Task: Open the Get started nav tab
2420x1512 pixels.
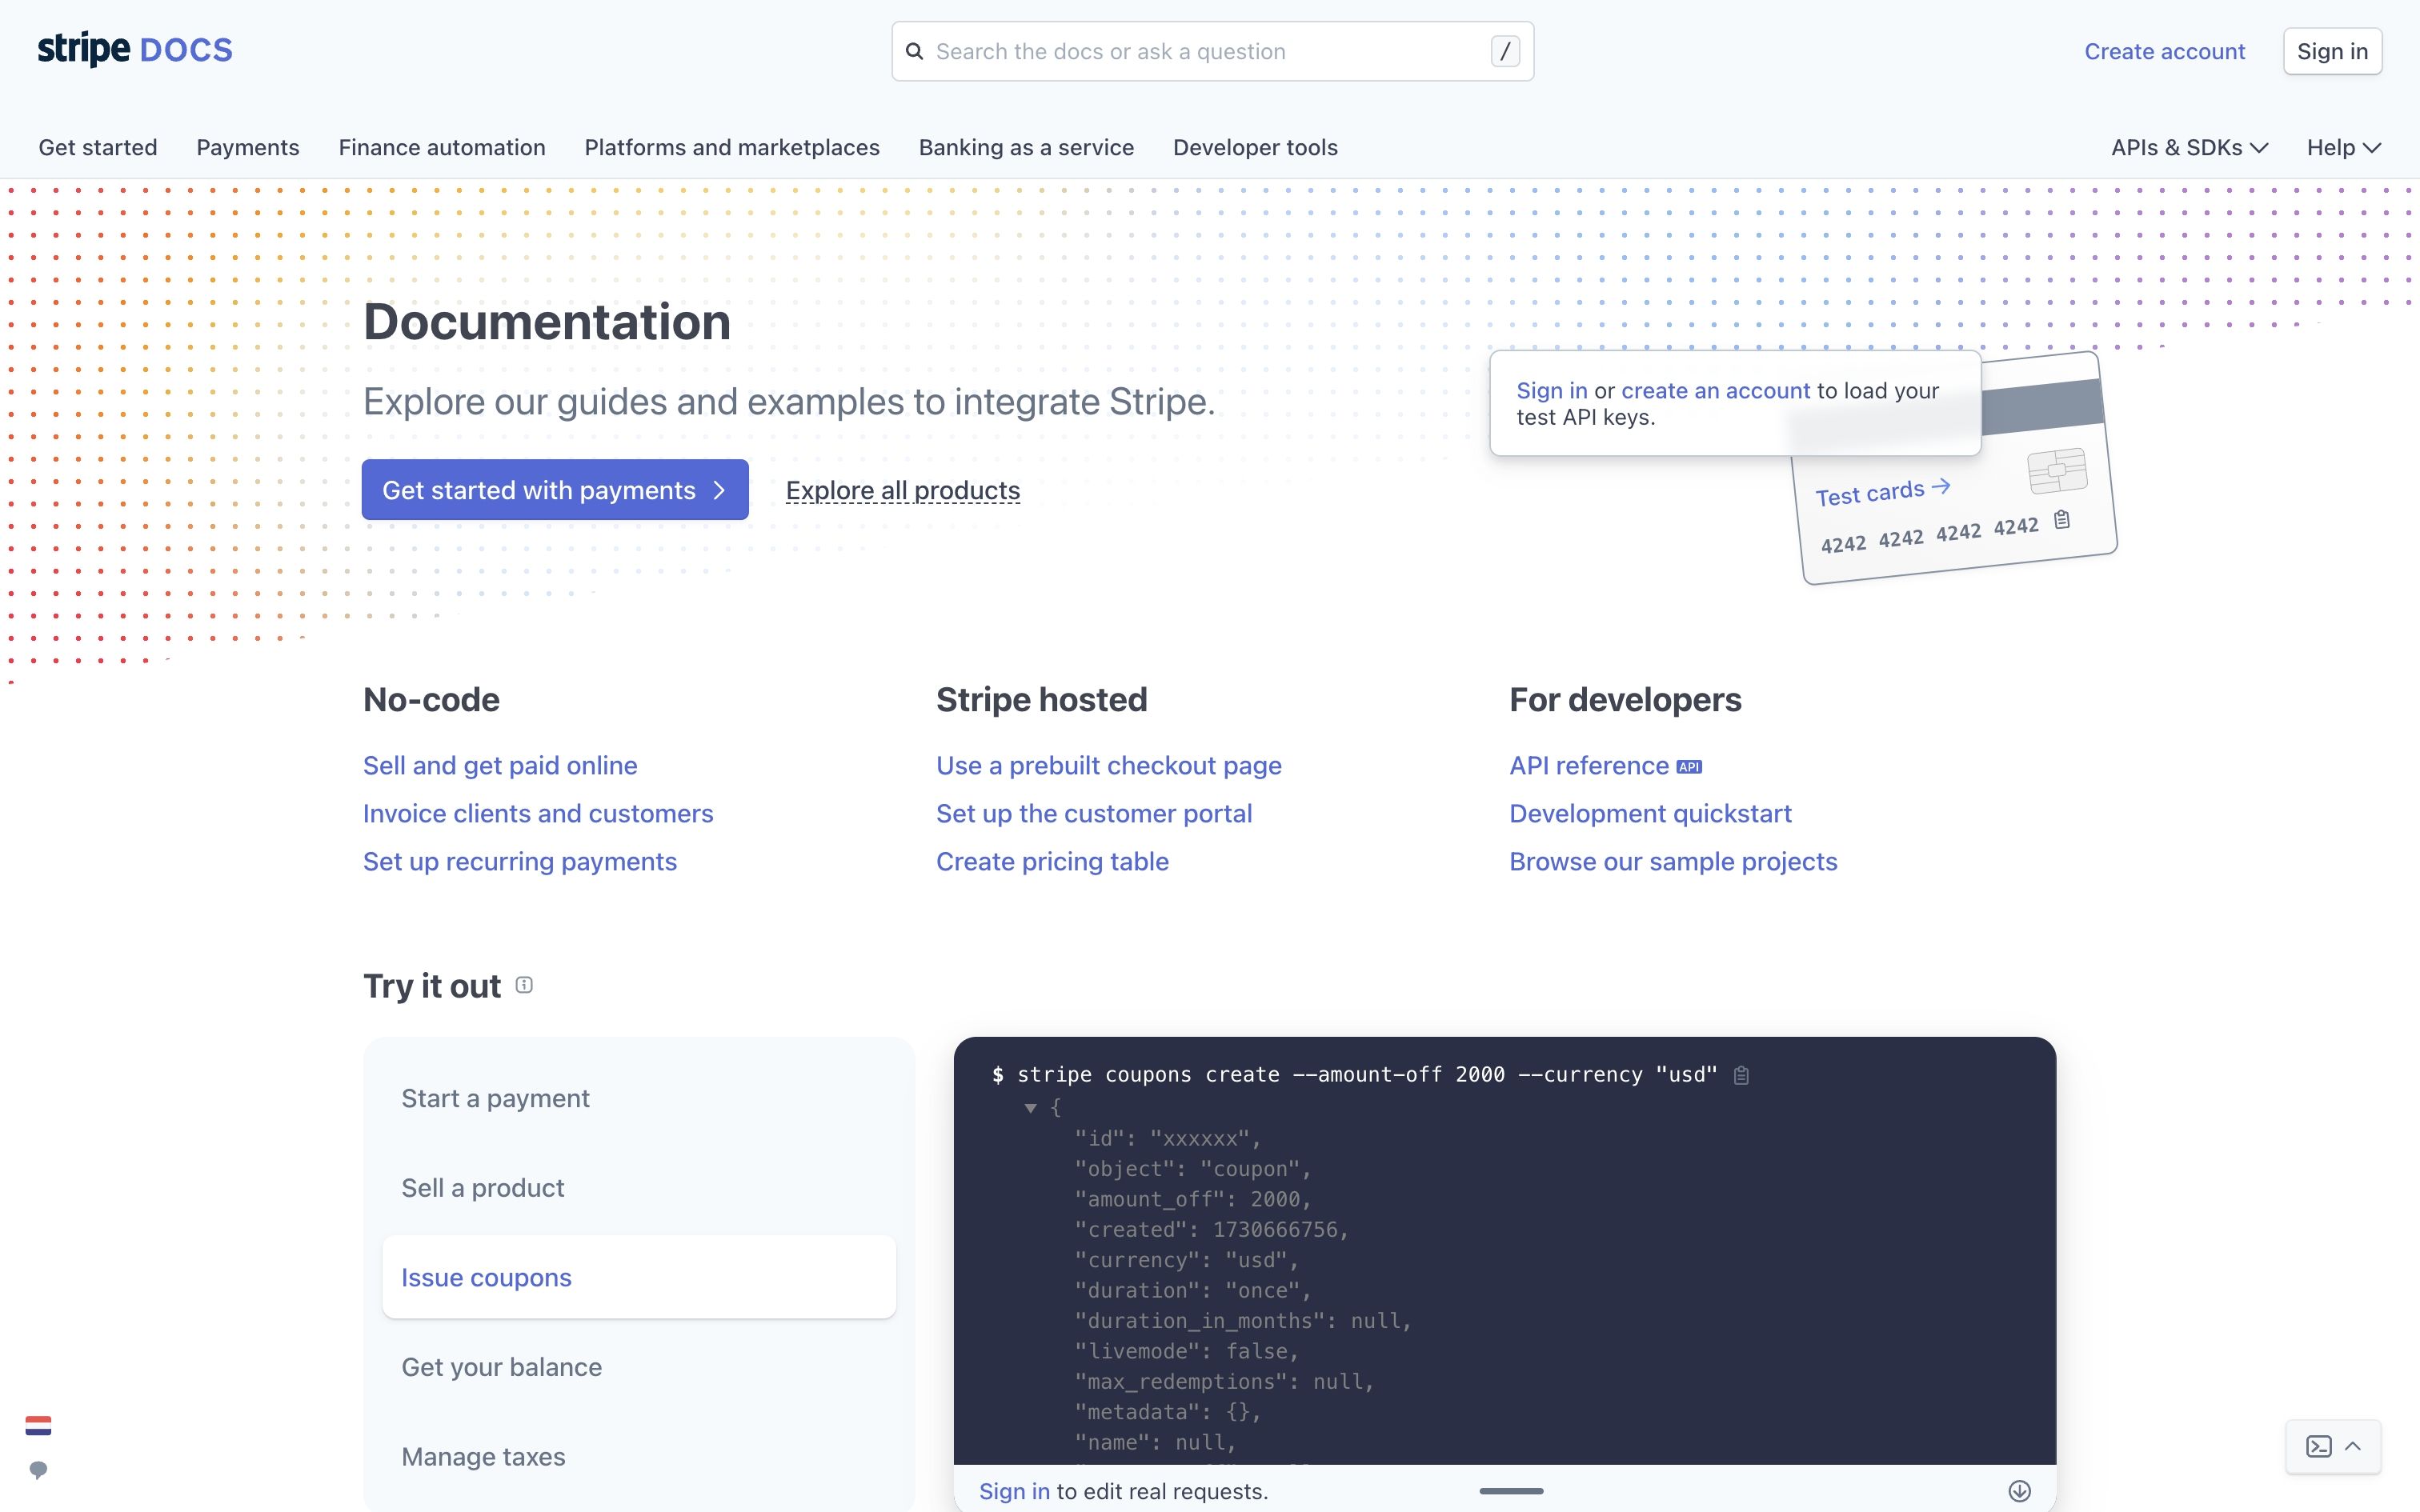Action: click(98, 148)
